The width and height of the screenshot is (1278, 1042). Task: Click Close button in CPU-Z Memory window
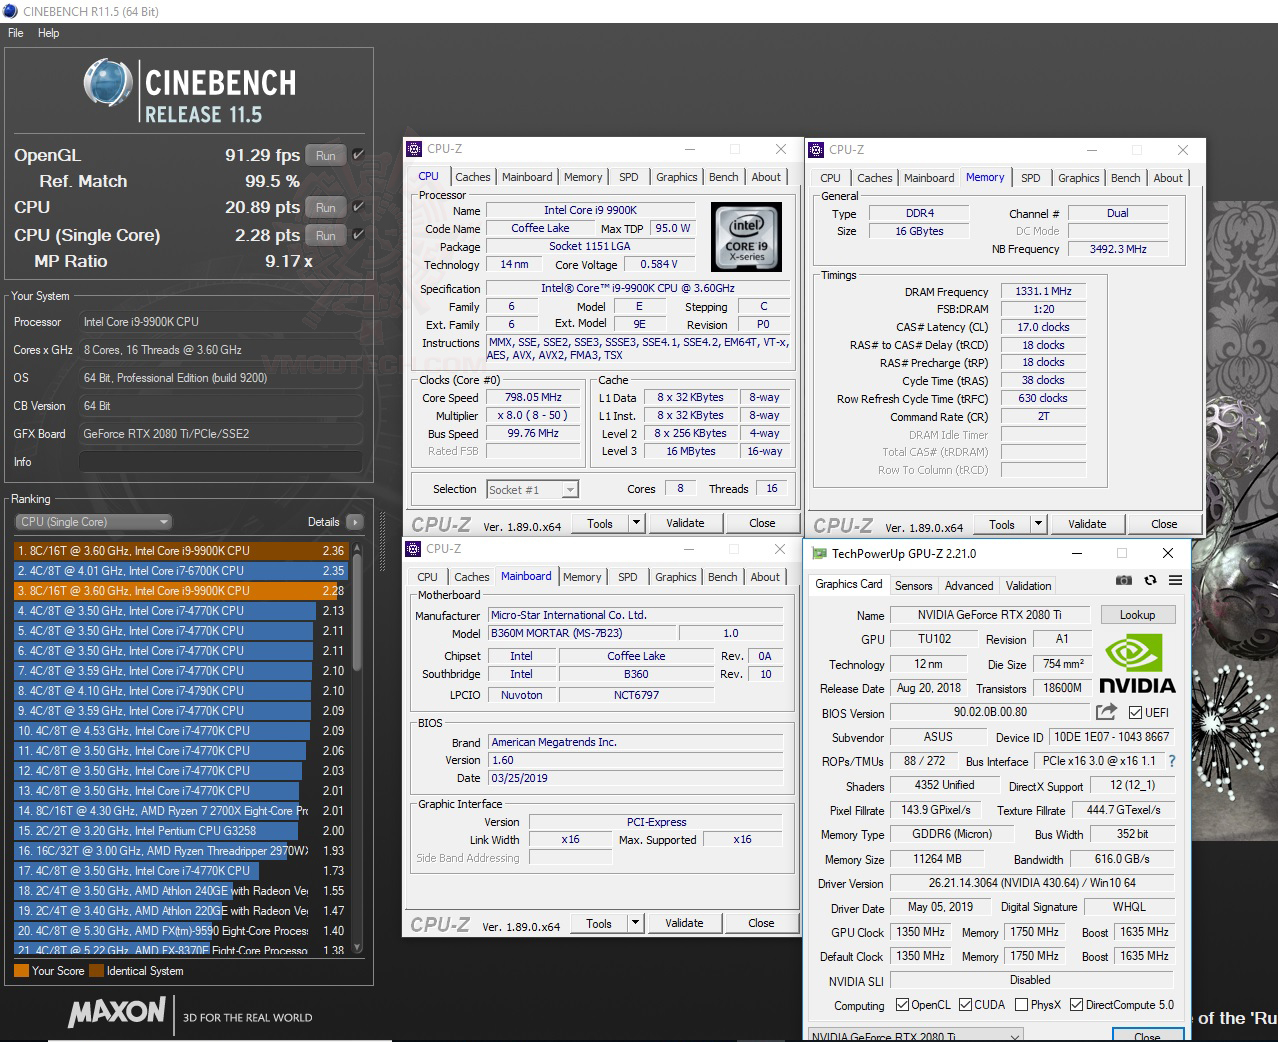[1164, 523]
